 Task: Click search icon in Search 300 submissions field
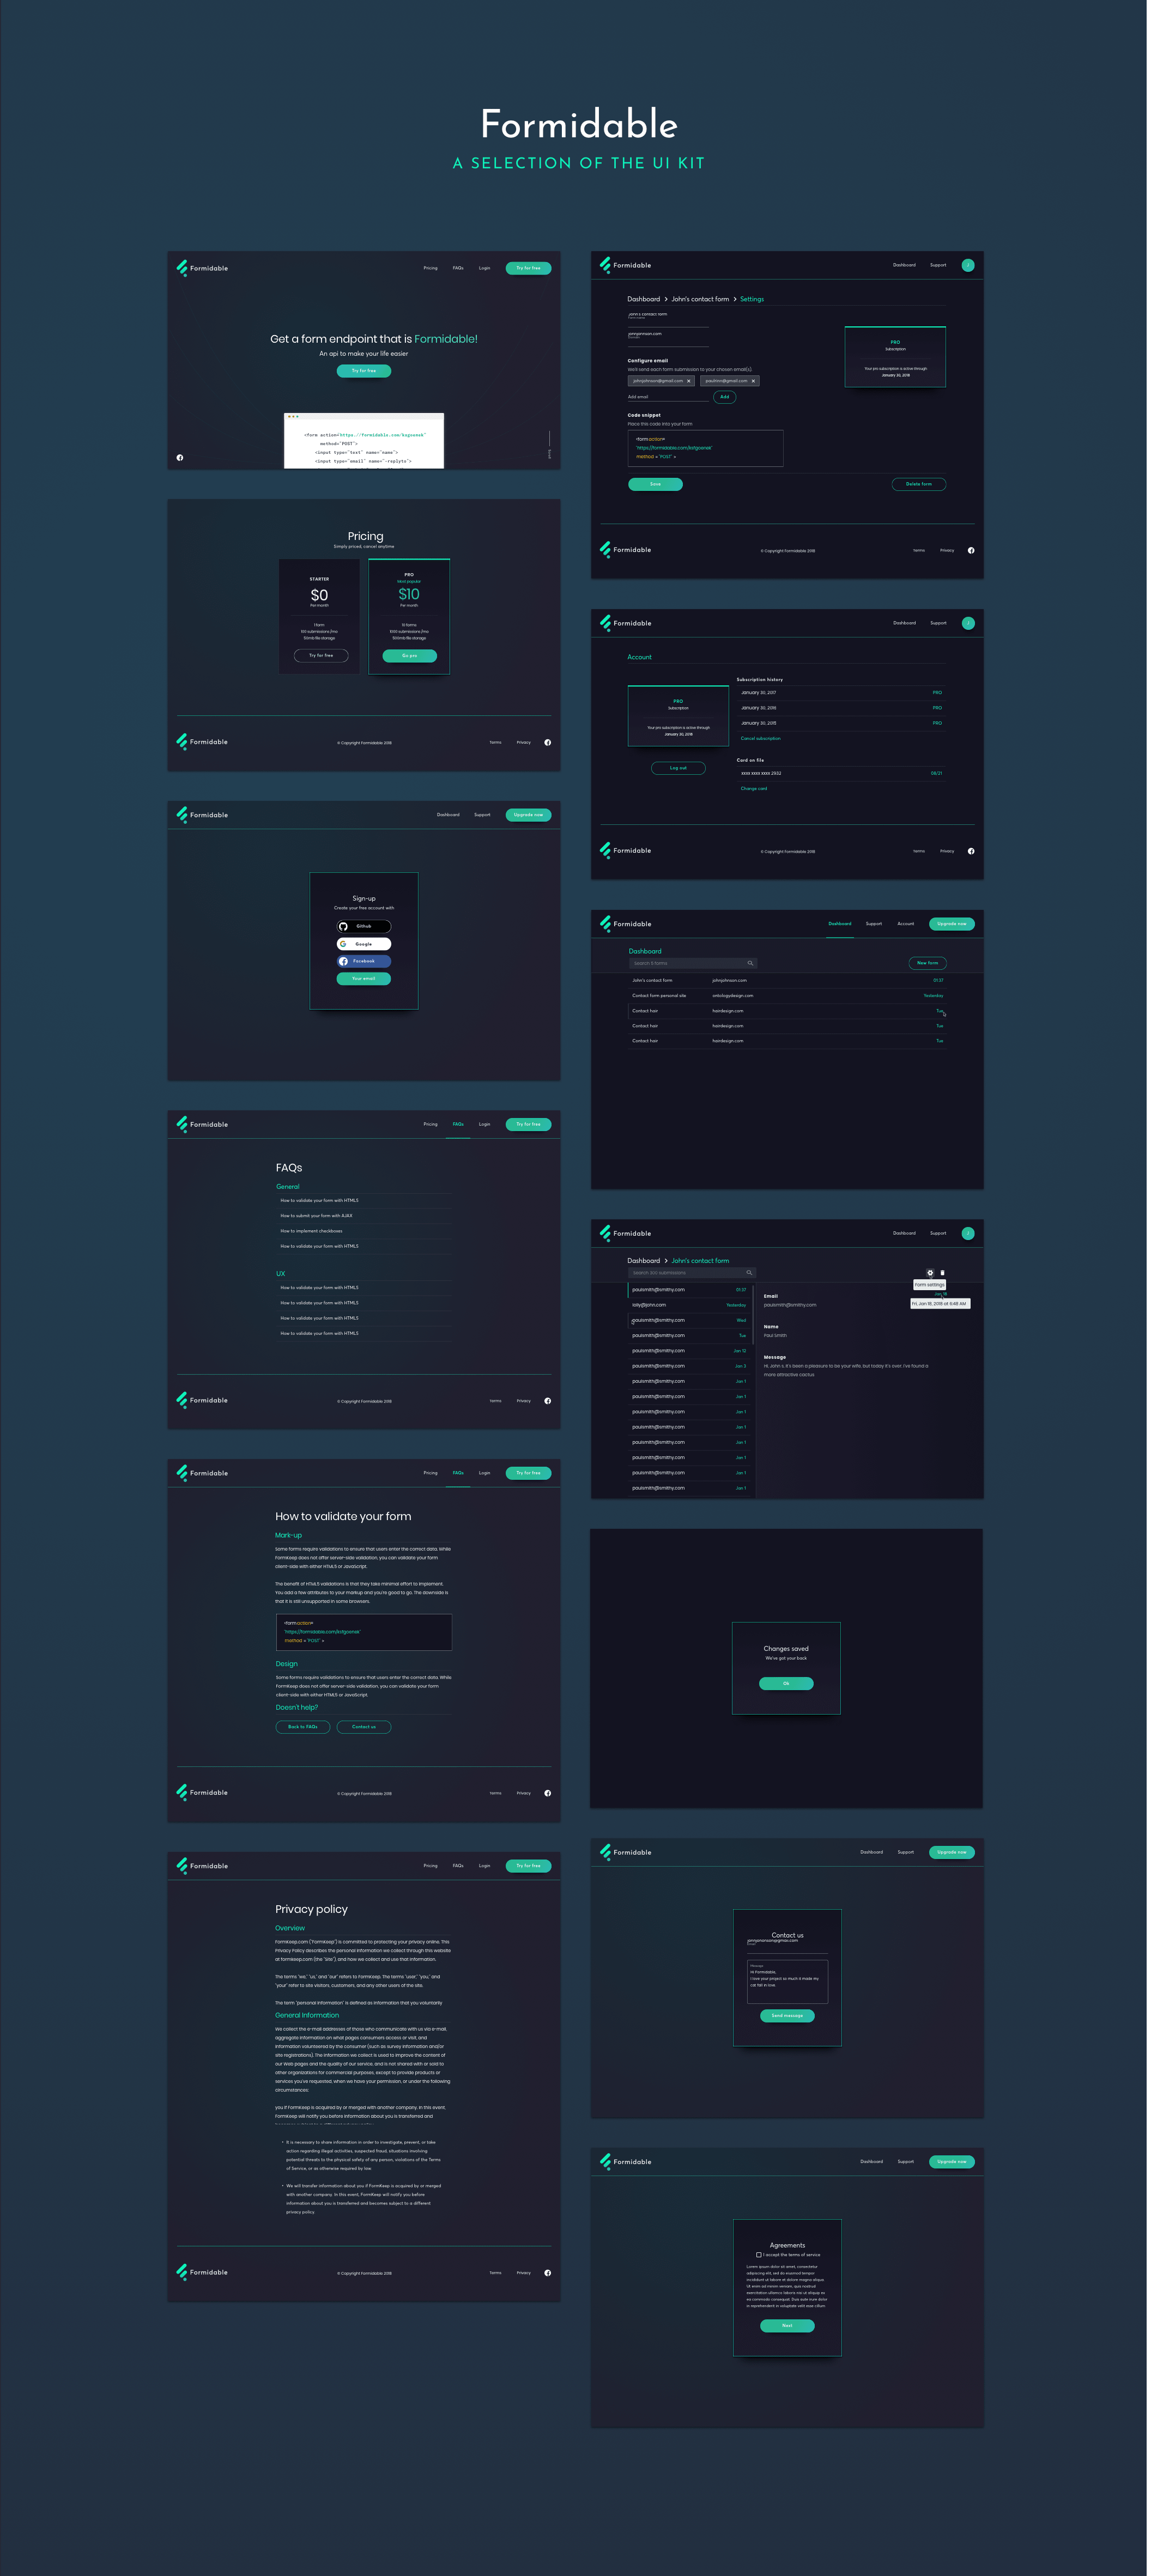click(749, 1273)
